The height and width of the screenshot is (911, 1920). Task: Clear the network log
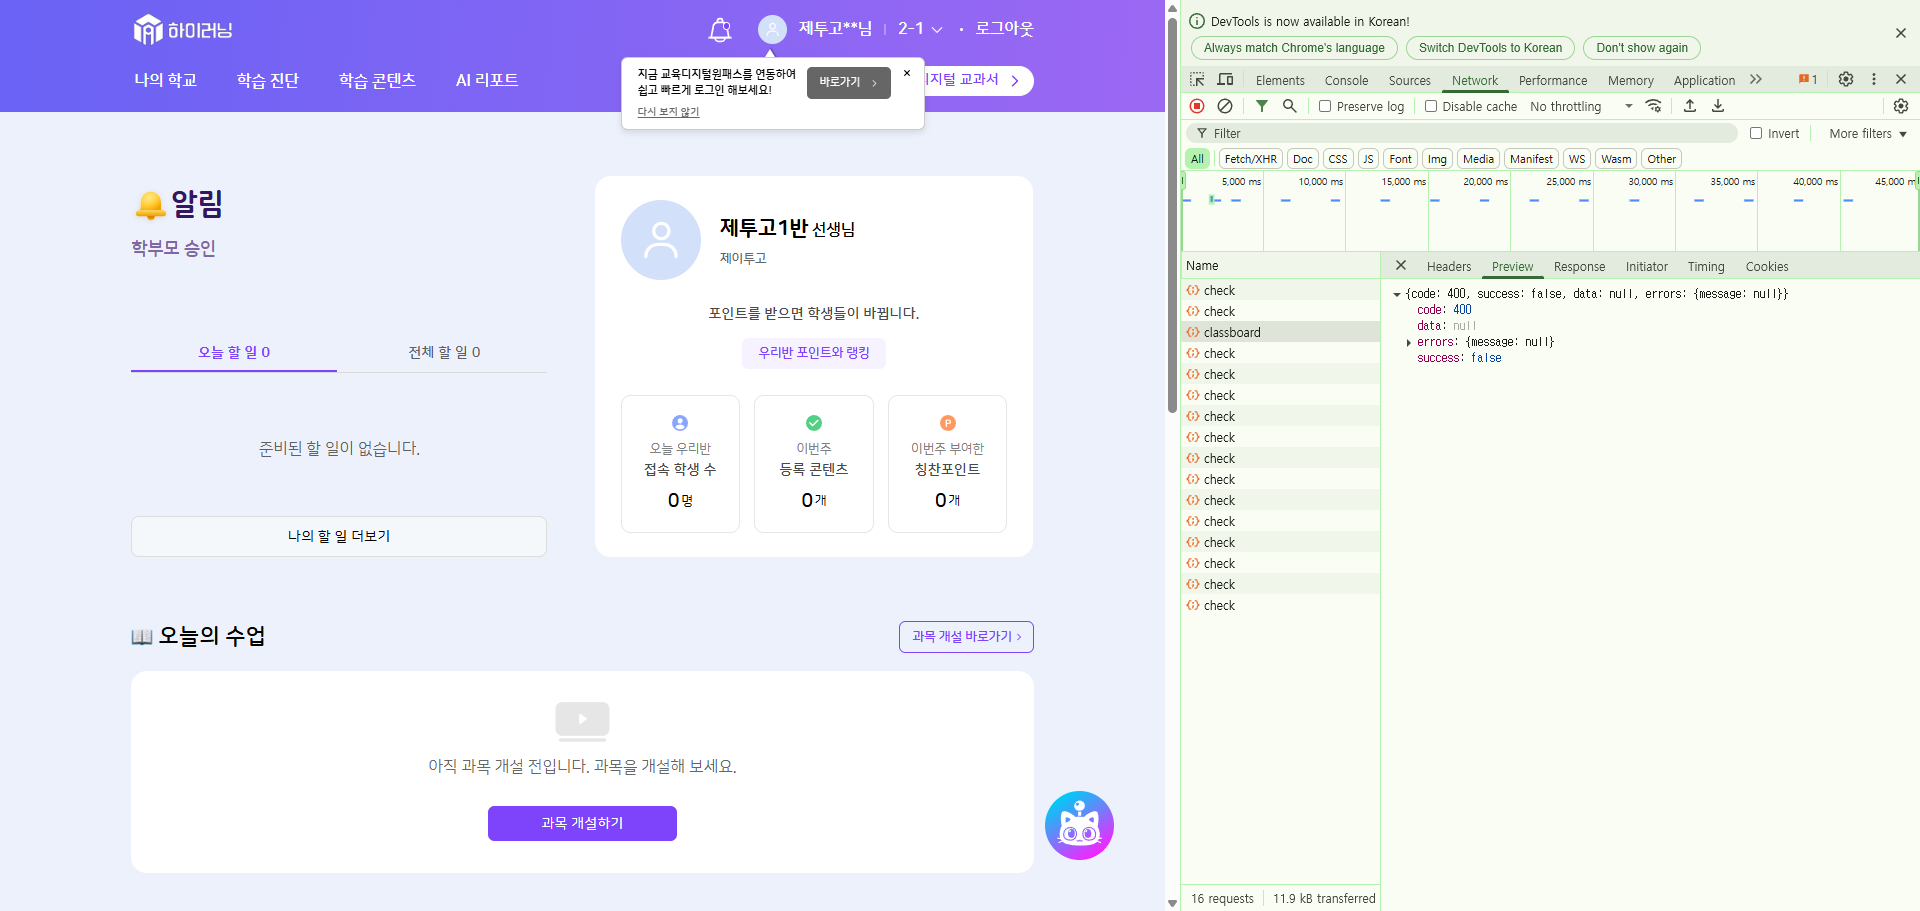click(x=1225, y=106)
